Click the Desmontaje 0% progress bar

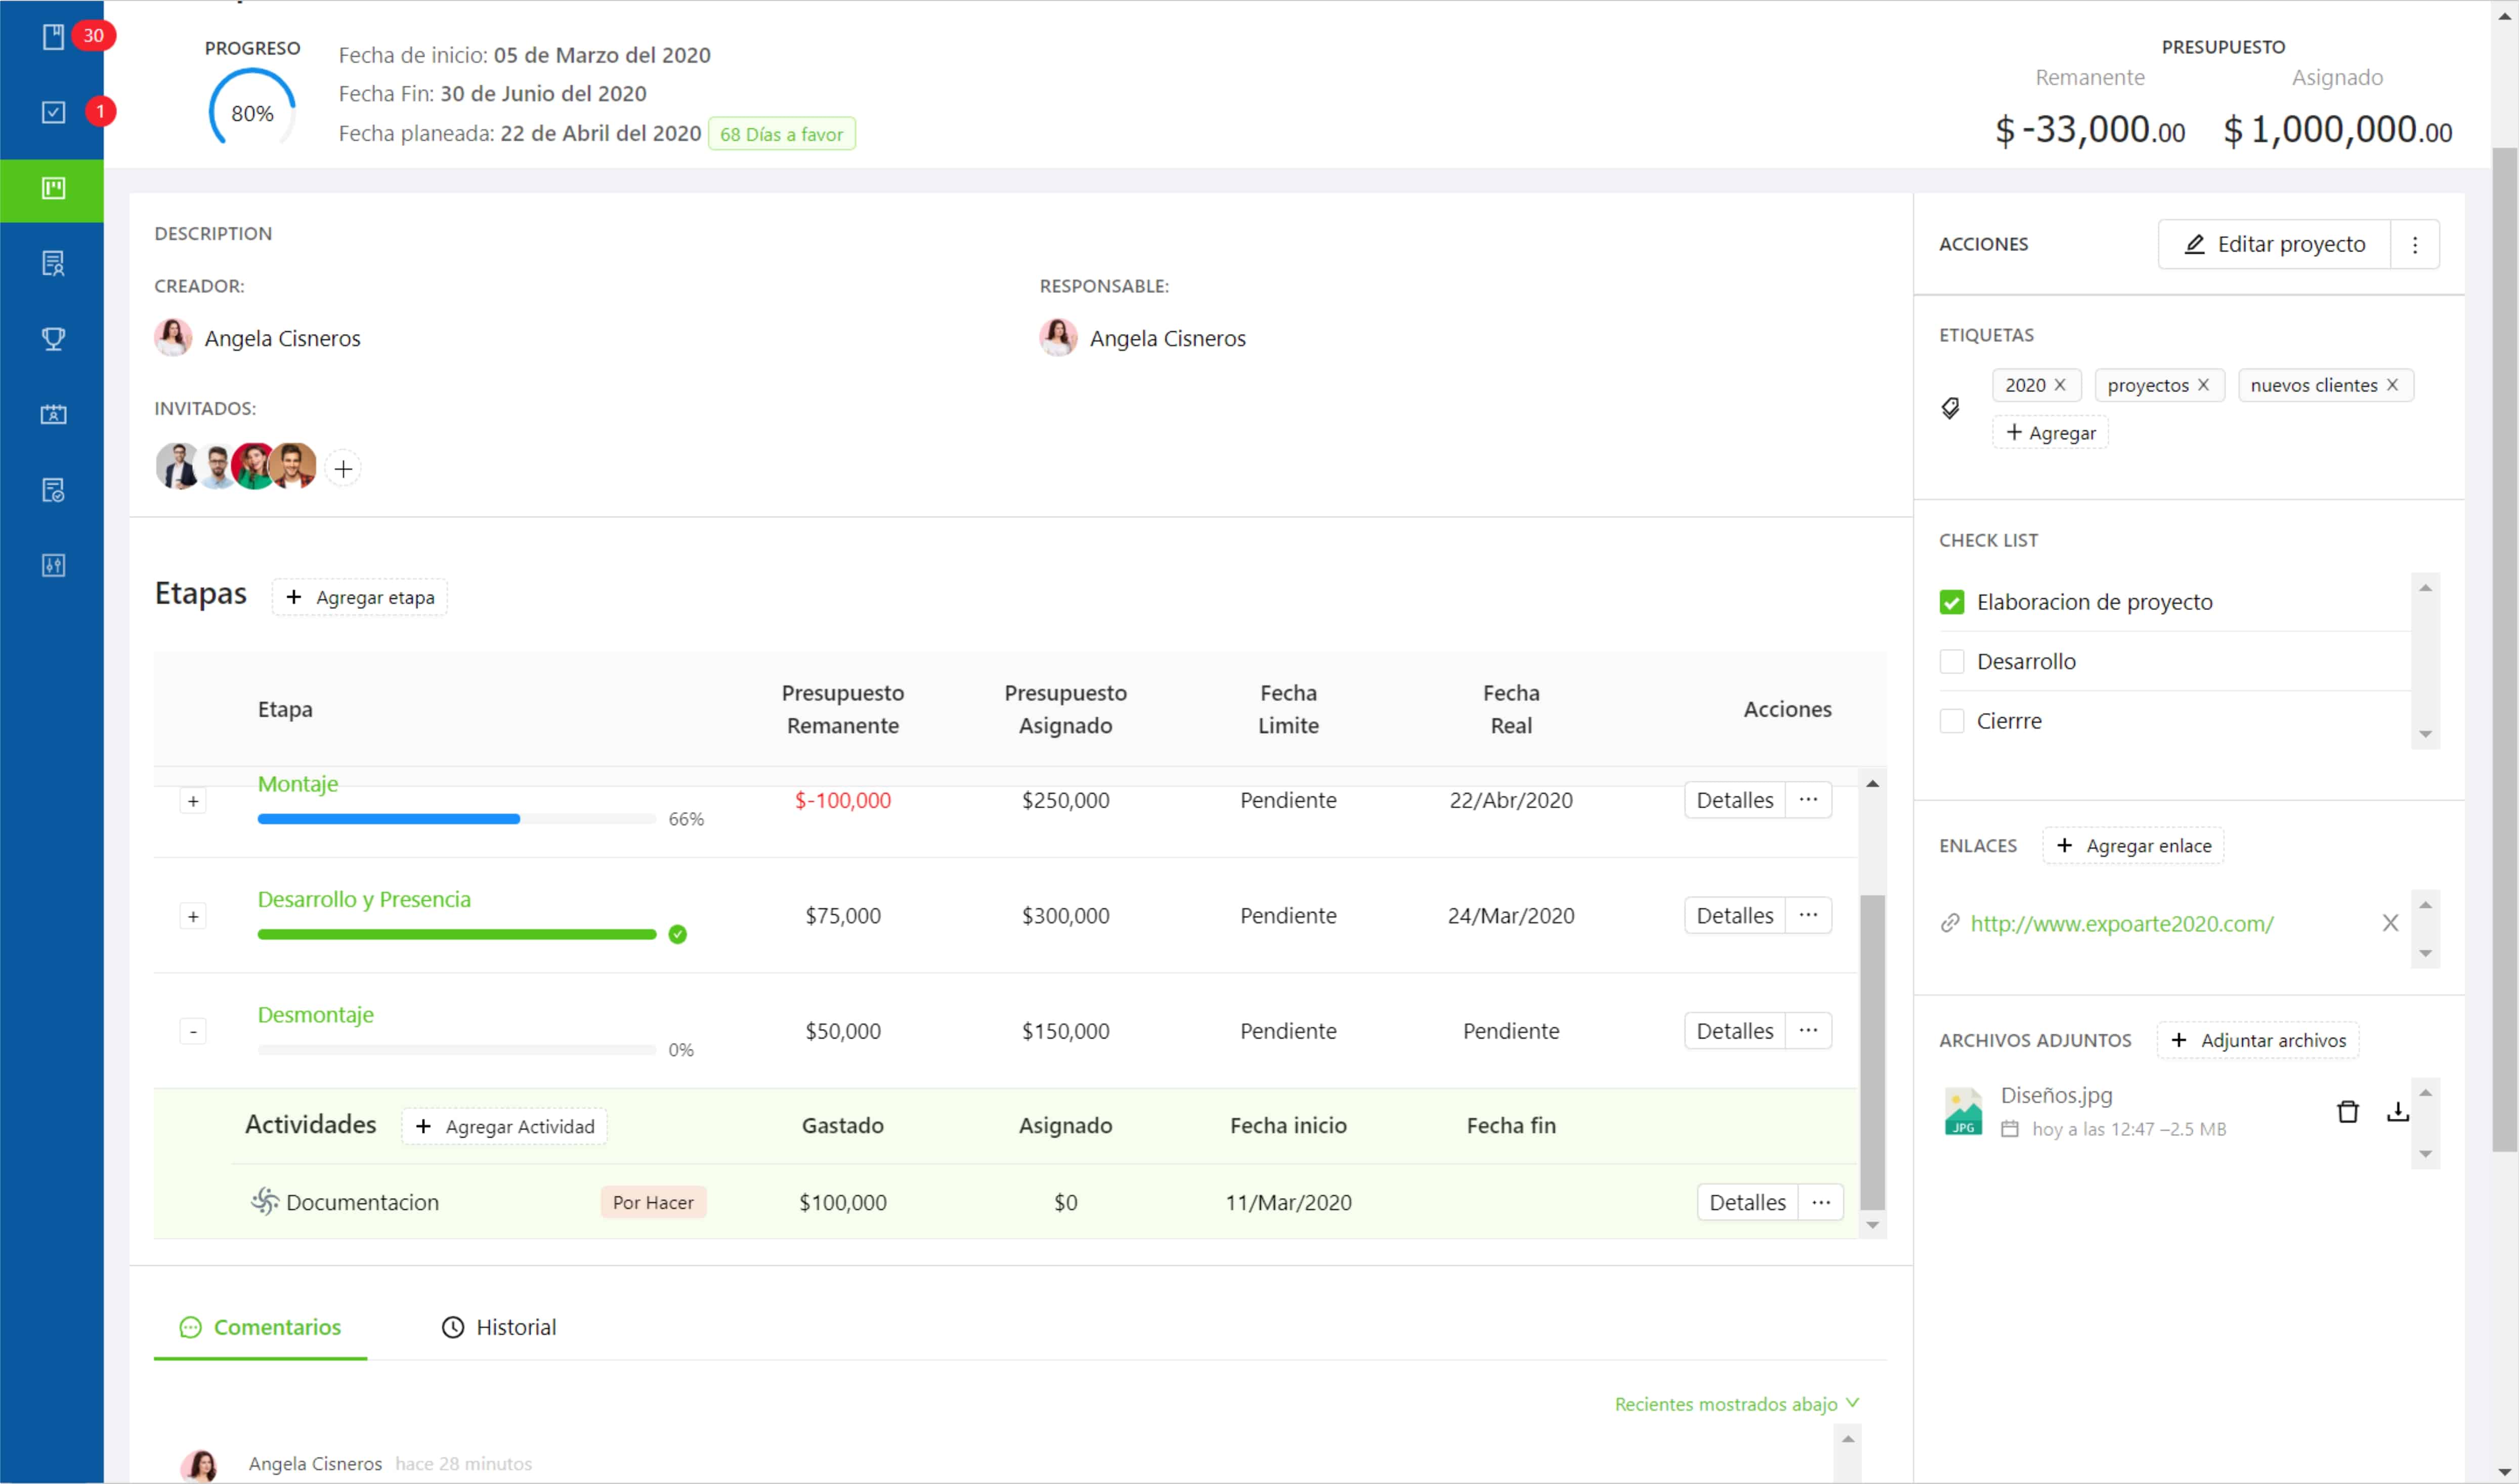[456, 1050]
